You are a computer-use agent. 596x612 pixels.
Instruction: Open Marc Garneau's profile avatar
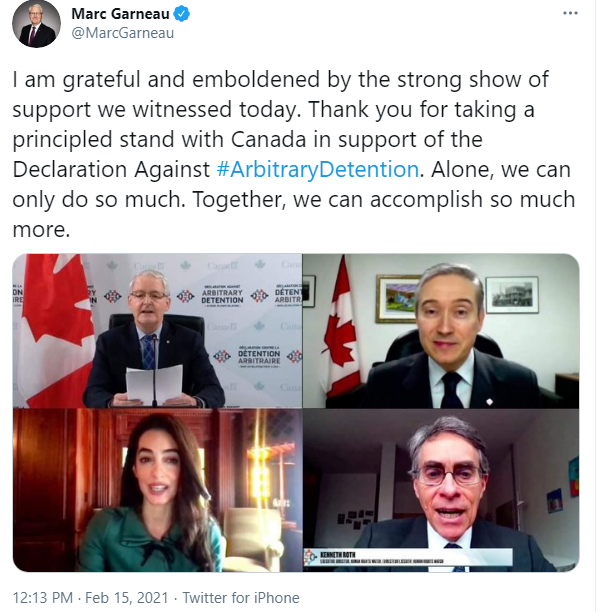pos(36,24)
